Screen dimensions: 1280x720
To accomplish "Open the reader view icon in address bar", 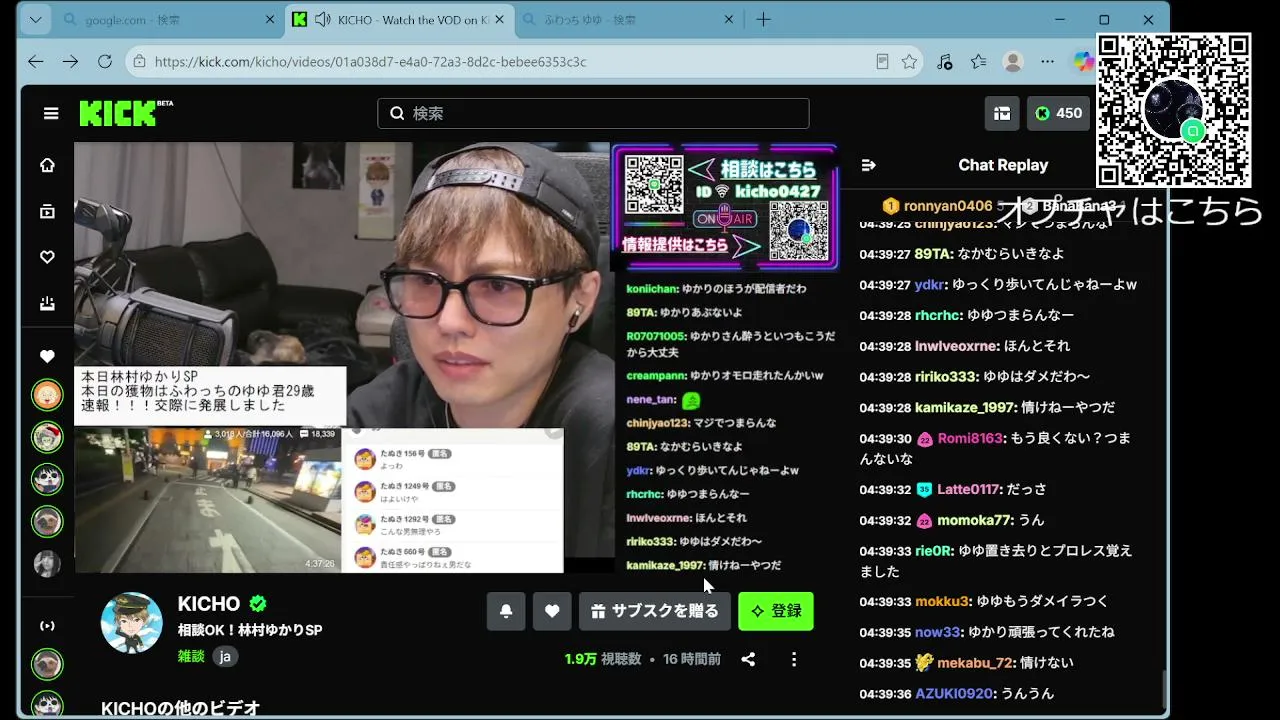I will tap(882, 62).
